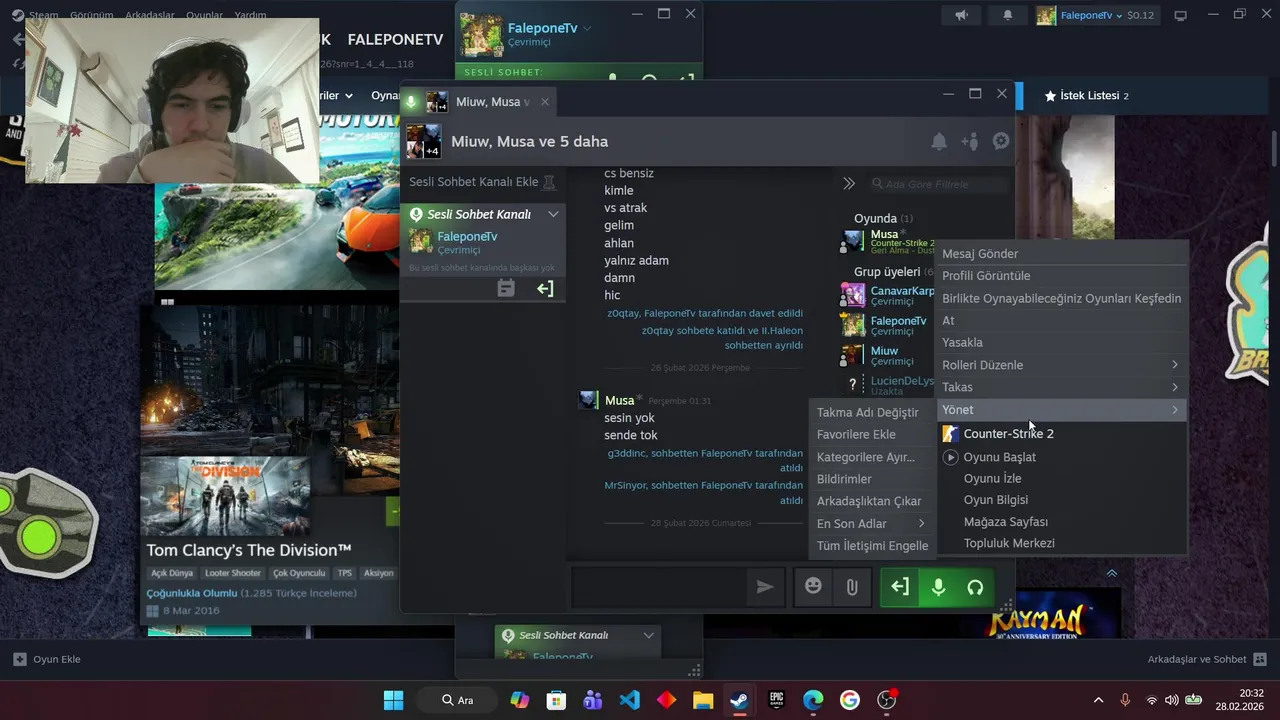
Task: Open Epic Games Launcher from taskbar
Action: click(x=776, y=700)
